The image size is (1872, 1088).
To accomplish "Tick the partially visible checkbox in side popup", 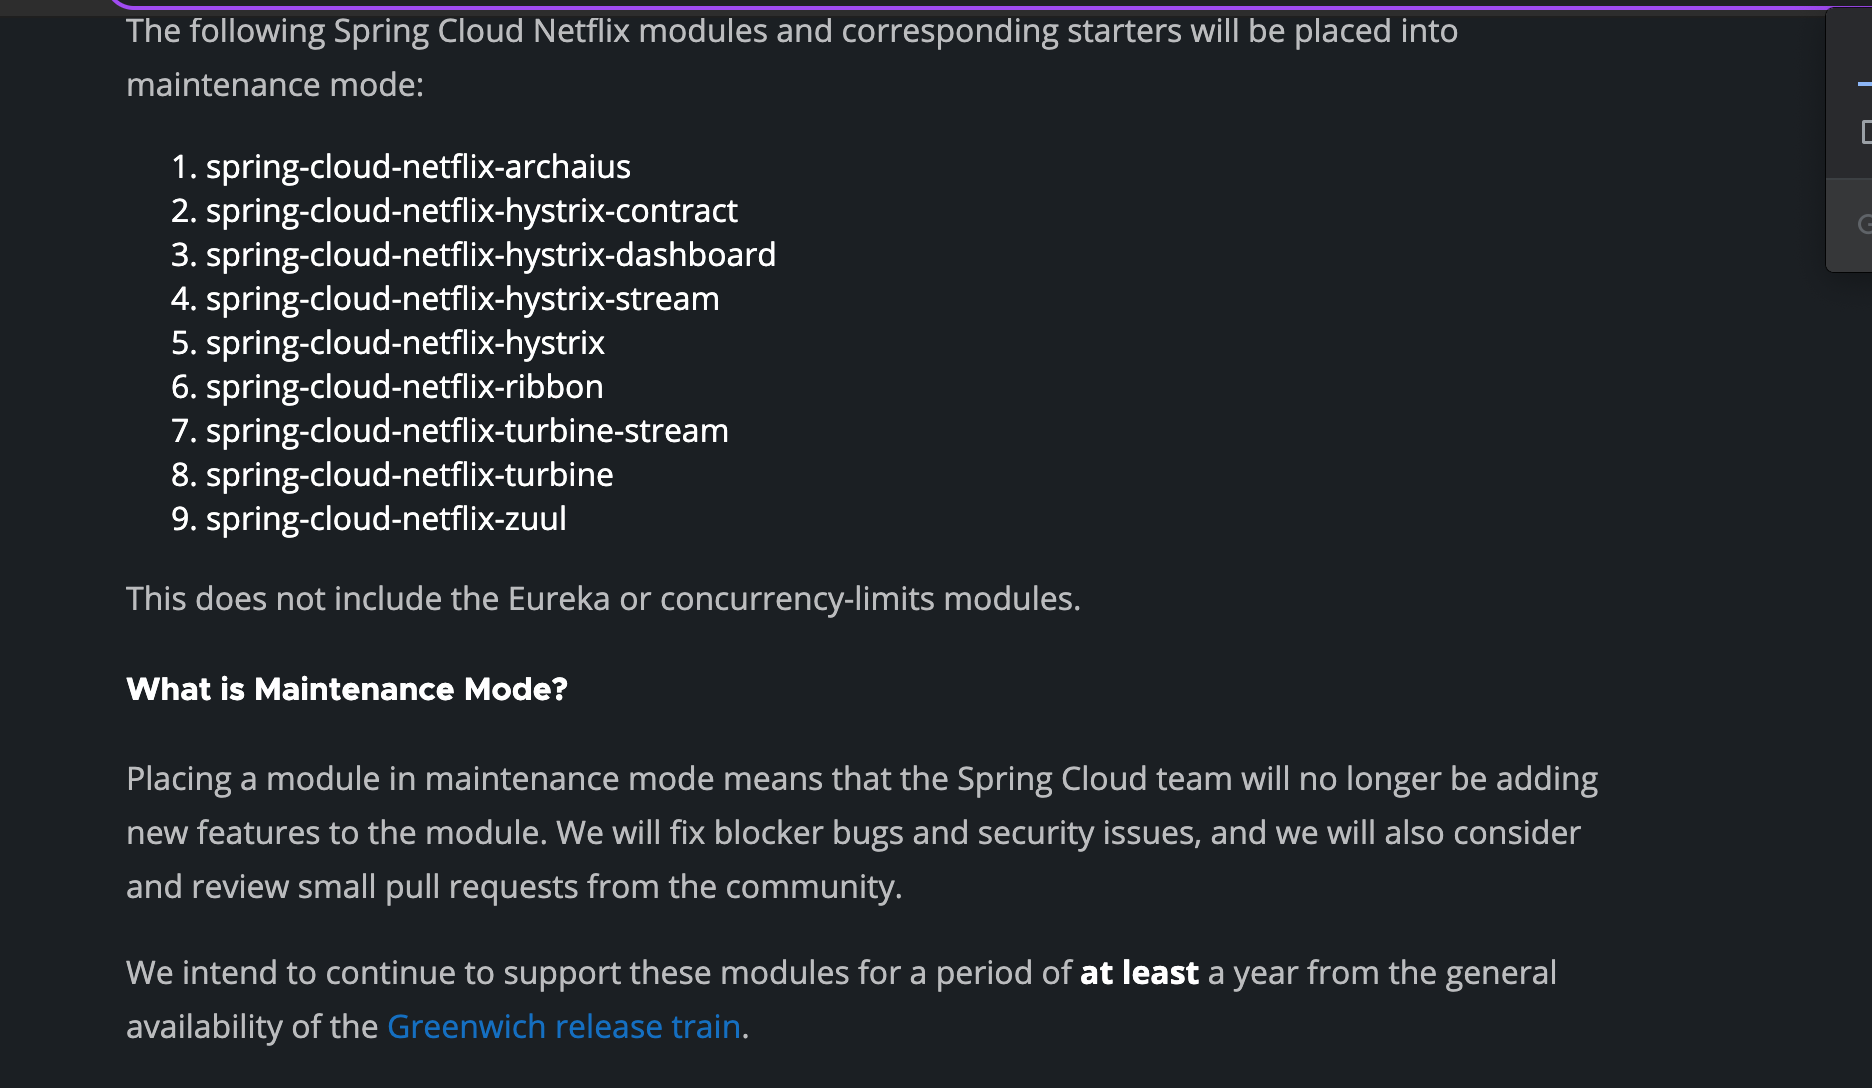I will click(x=1866, y=131).
